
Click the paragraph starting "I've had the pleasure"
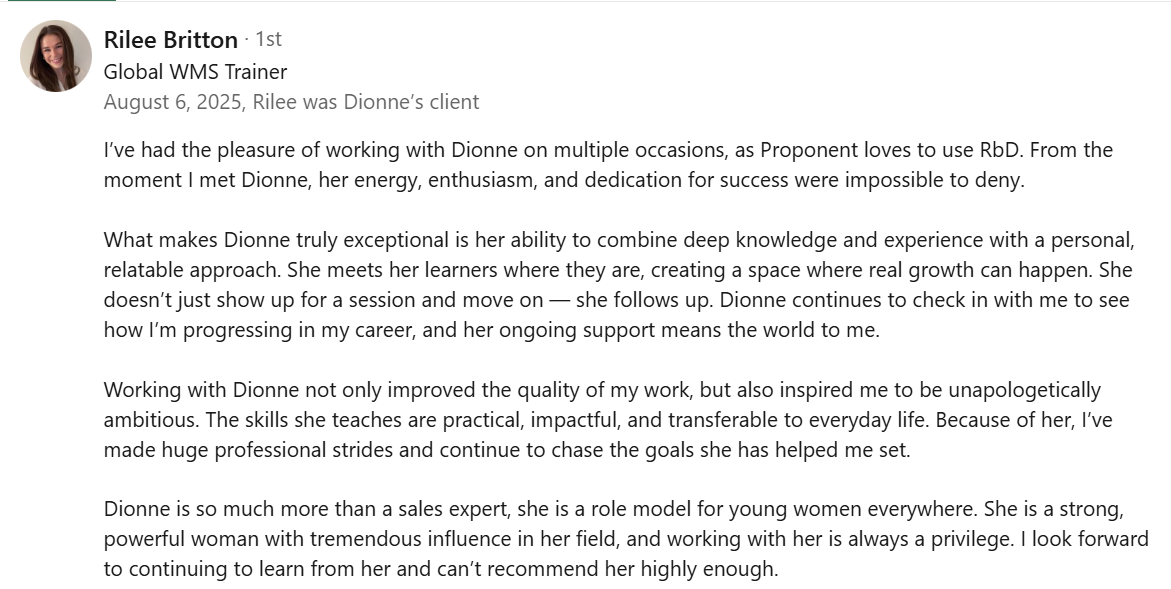(x=608, y=165)
